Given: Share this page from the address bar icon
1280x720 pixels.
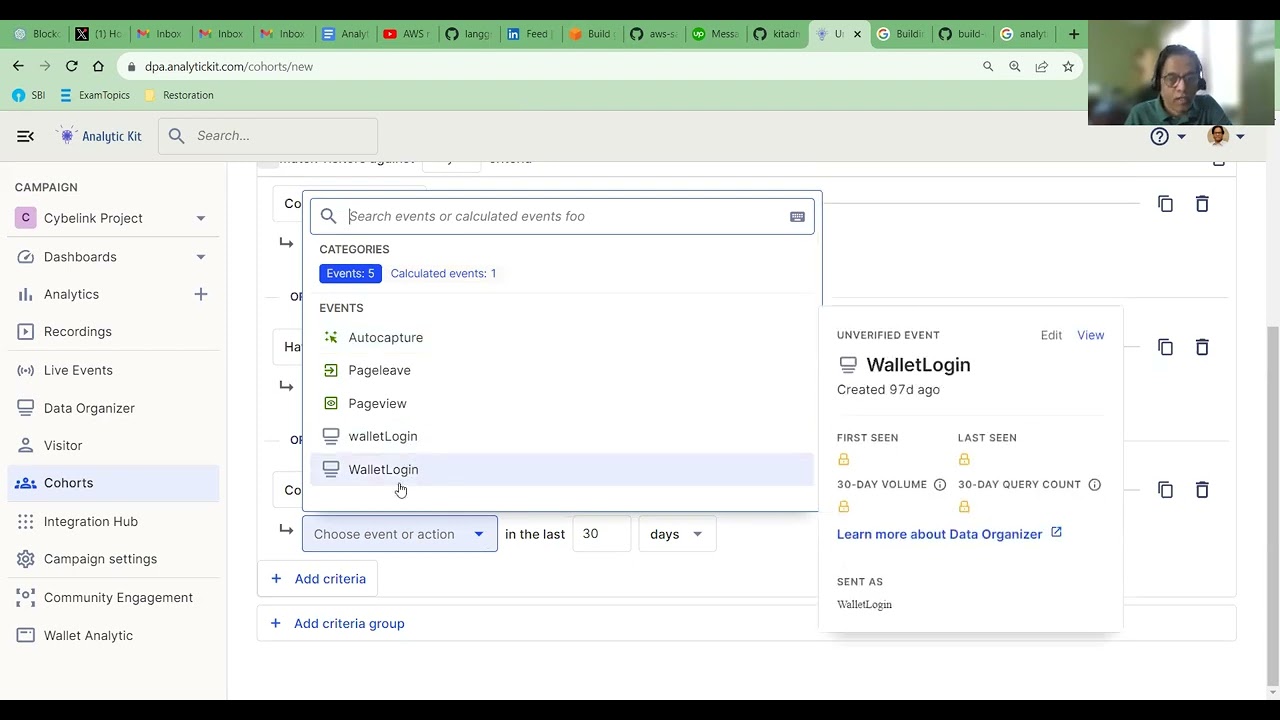Looking at the screenshot, I should pos(1041,66).
